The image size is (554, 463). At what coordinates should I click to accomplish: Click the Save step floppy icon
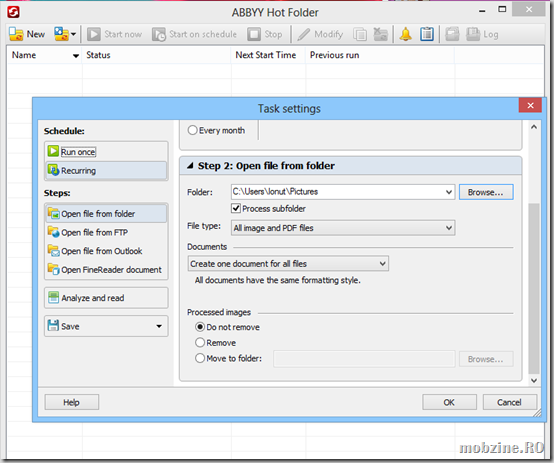(53, 326)
